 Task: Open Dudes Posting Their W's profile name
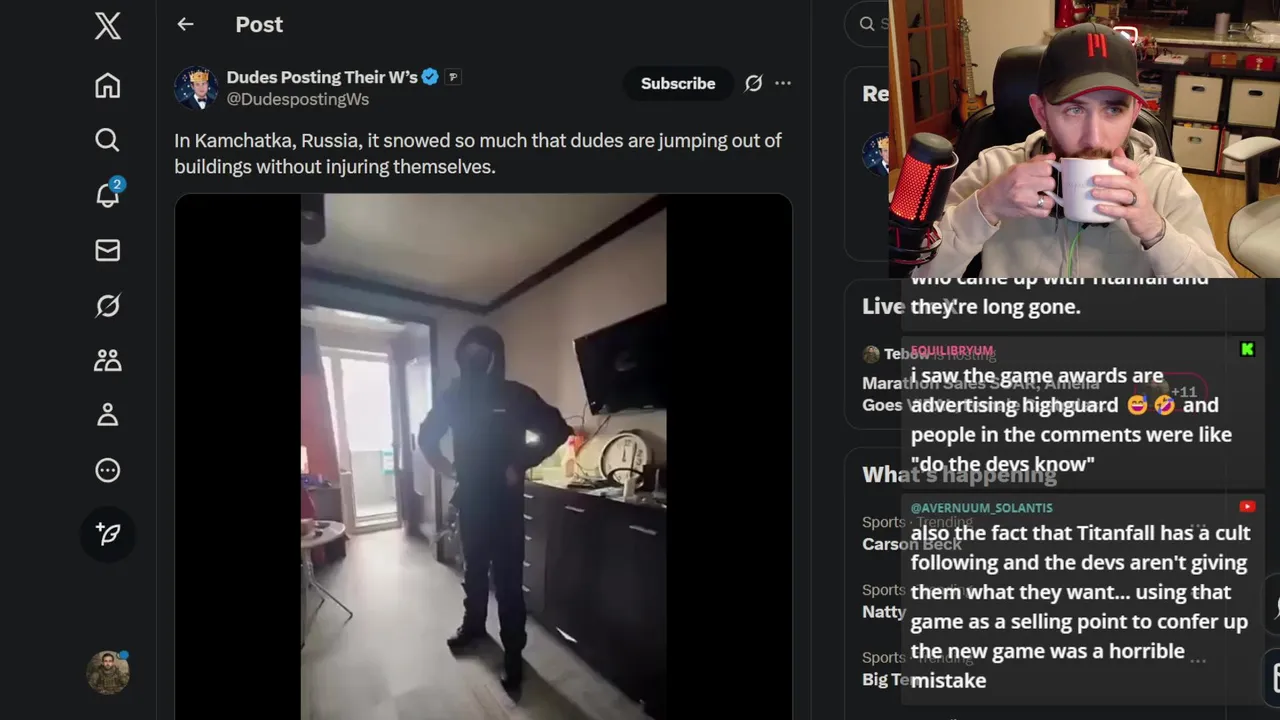tap(322, 77)
